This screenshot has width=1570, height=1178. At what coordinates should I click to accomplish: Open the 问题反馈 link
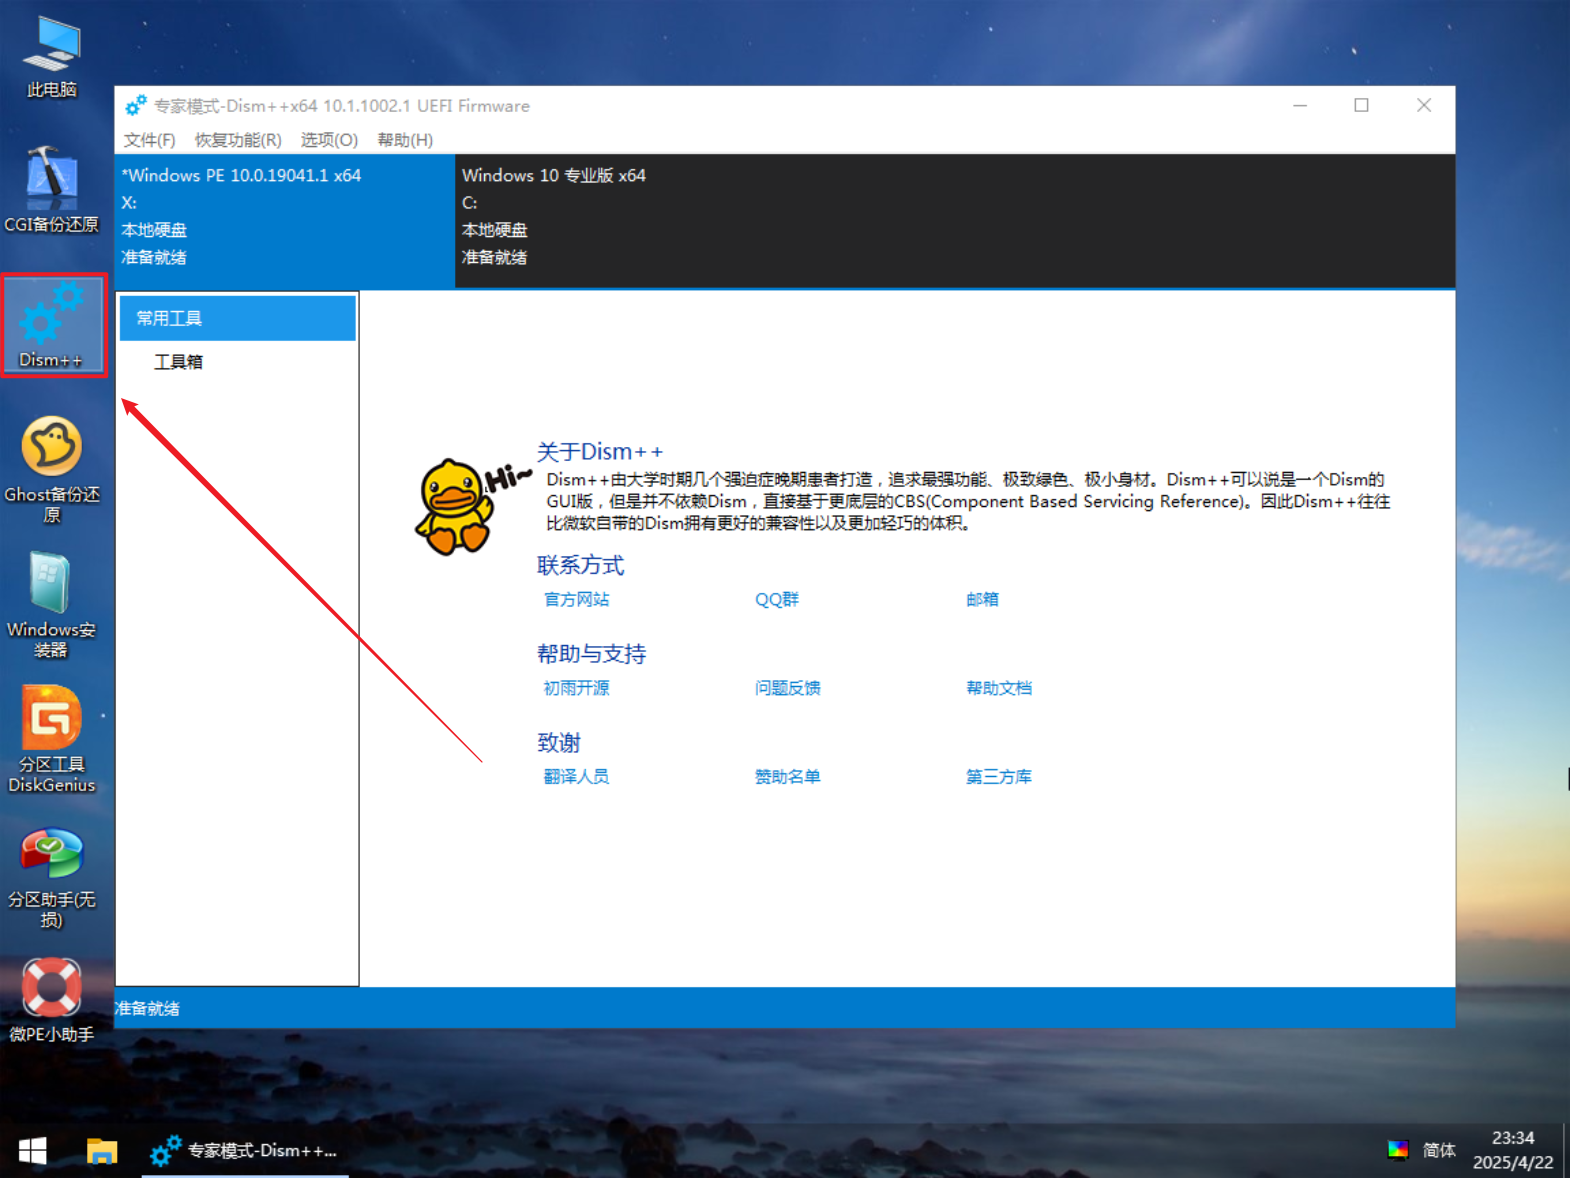click(x=788, y=688)
